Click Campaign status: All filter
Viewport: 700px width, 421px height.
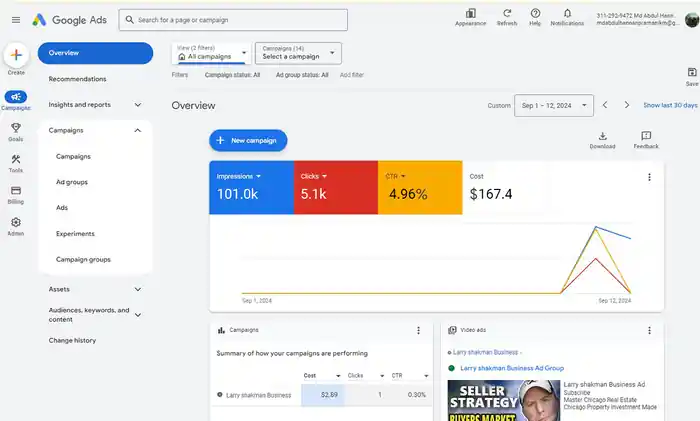(x=232, y=75)
